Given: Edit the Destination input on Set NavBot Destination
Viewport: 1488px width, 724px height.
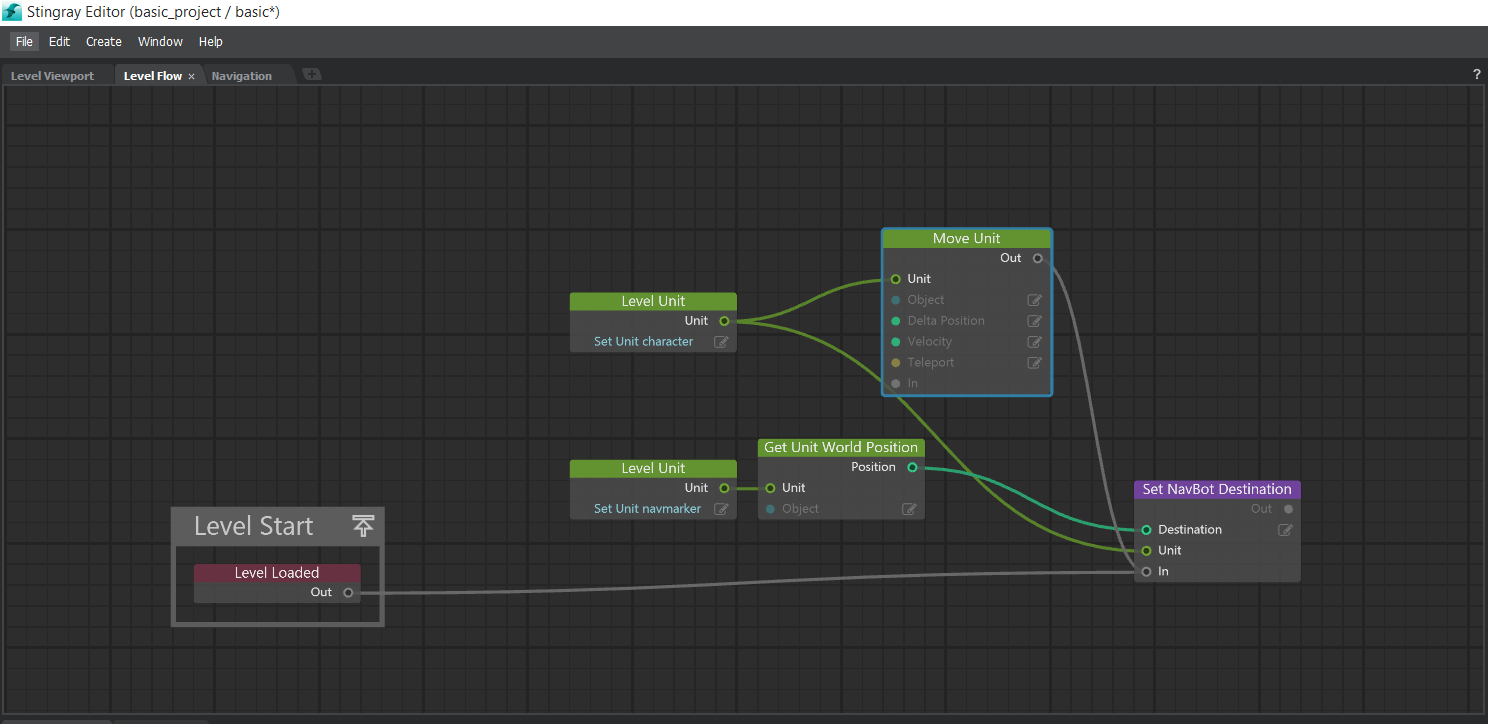Looking at the screenshot, I should pos(1284,529).
